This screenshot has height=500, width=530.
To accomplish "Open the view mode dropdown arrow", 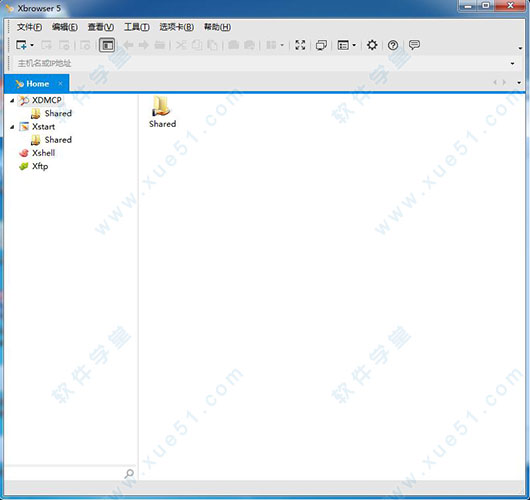I will (354, 45).
